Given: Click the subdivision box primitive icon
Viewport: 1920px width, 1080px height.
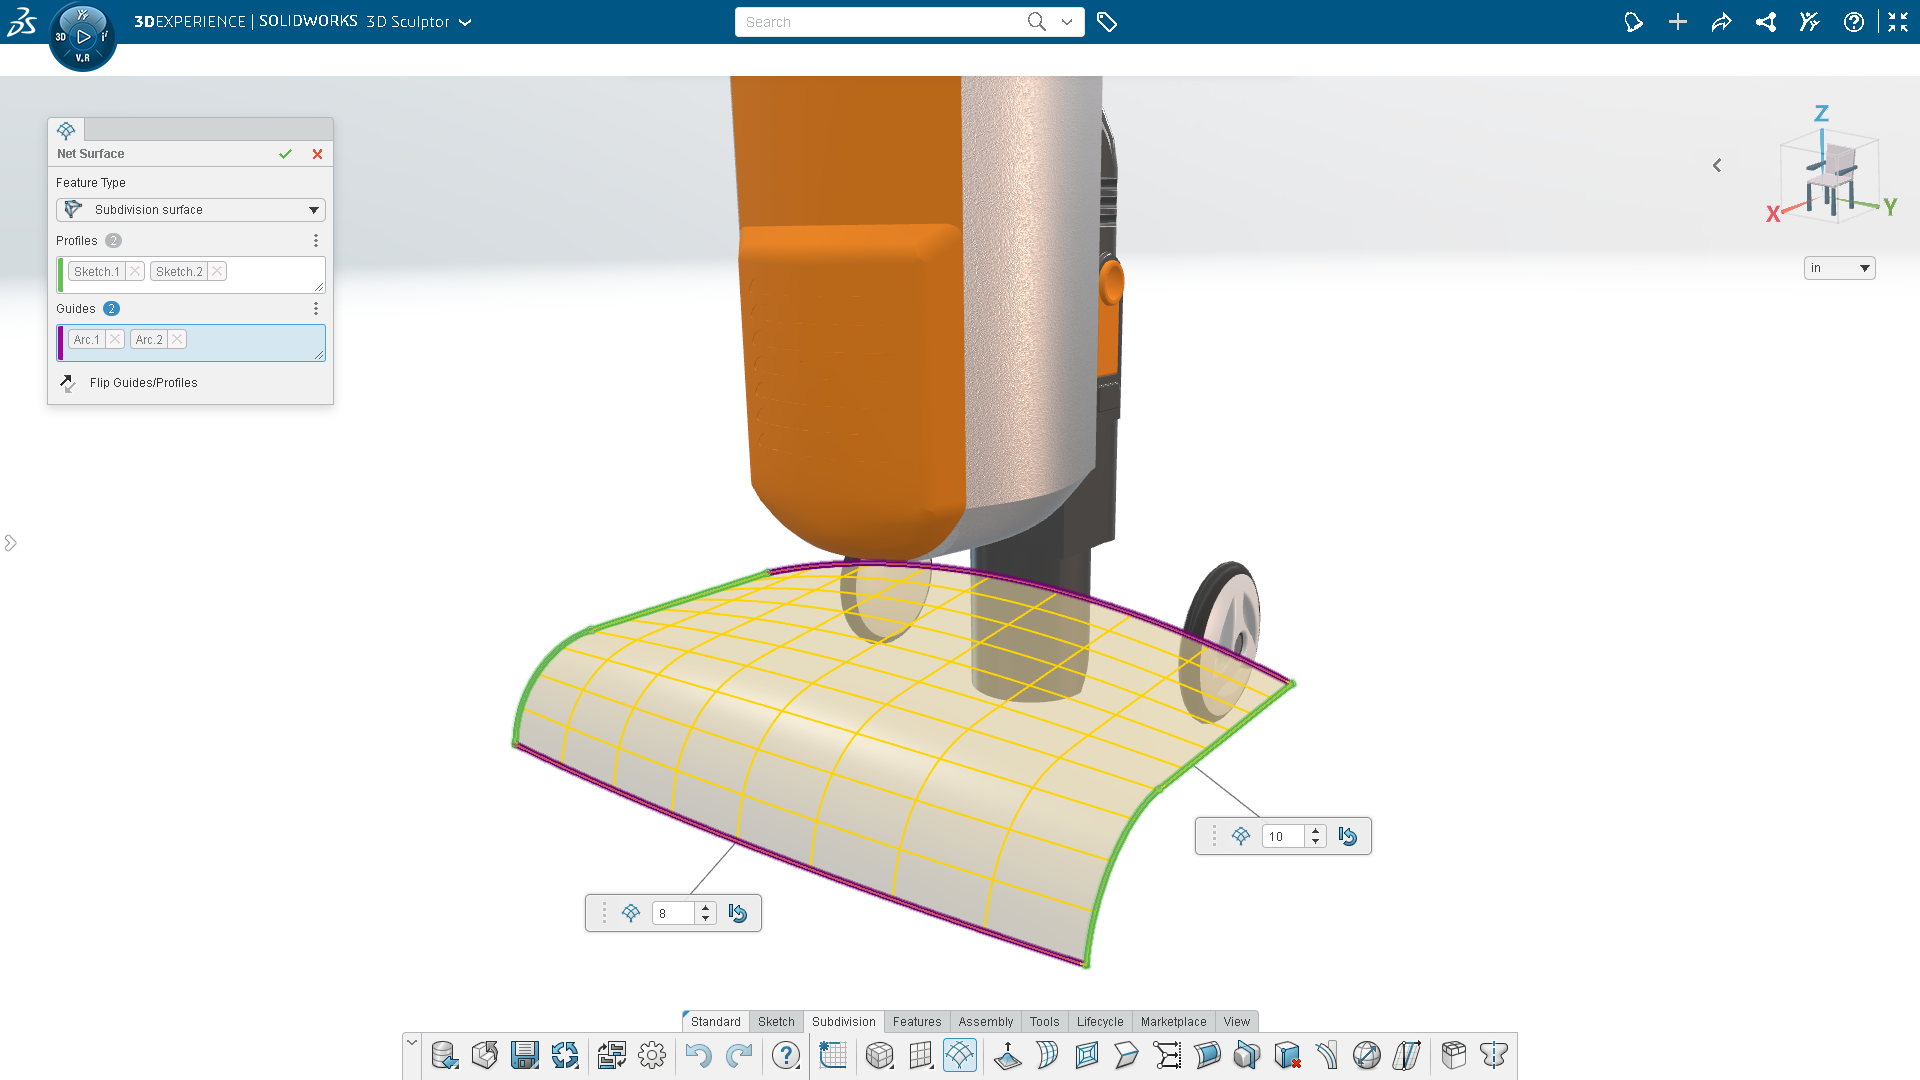Looking at the screenshot, I should coord(879,1055).
